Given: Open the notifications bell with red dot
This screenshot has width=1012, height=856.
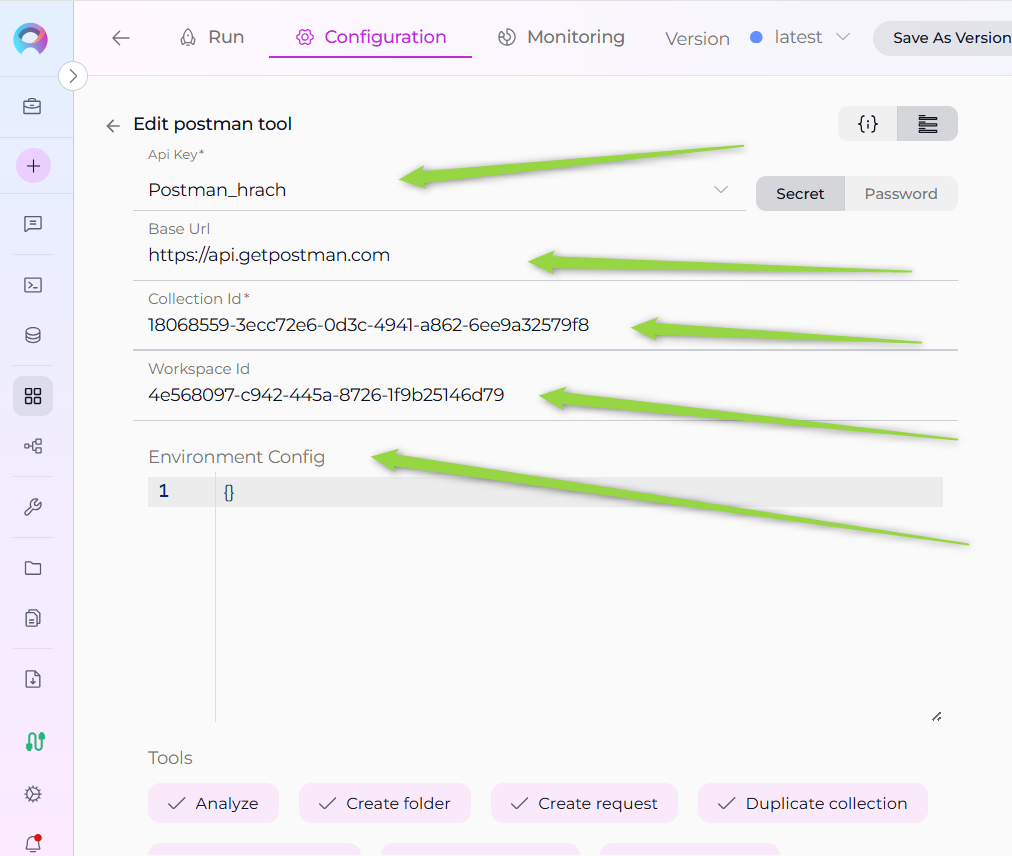Looking at the screenshot, I should [x=34, y=842].
